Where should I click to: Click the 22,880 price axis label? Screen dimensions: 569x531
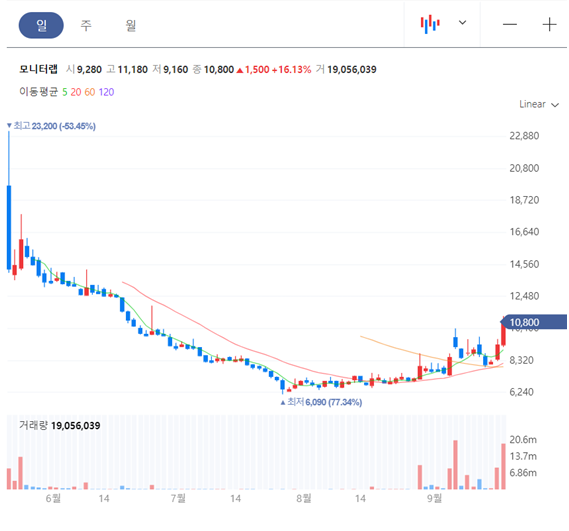[524, 136]
